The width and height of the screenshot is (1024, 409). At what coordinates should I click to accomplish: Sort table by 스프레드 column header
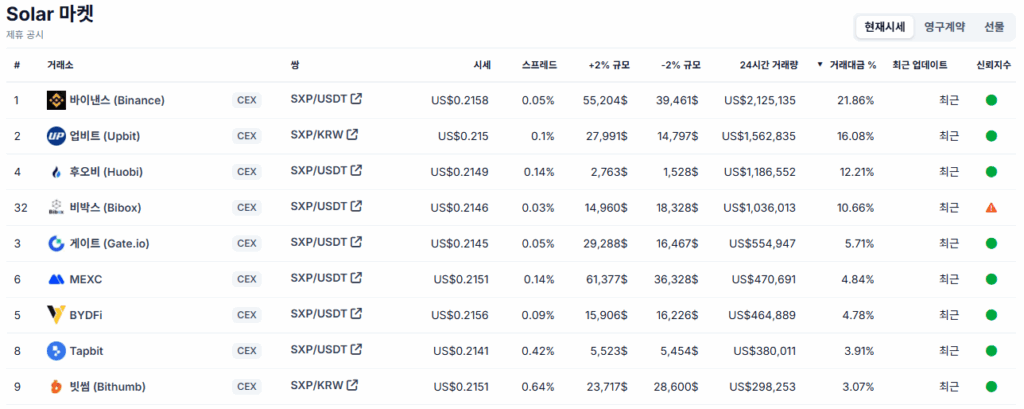coord(541,65)
